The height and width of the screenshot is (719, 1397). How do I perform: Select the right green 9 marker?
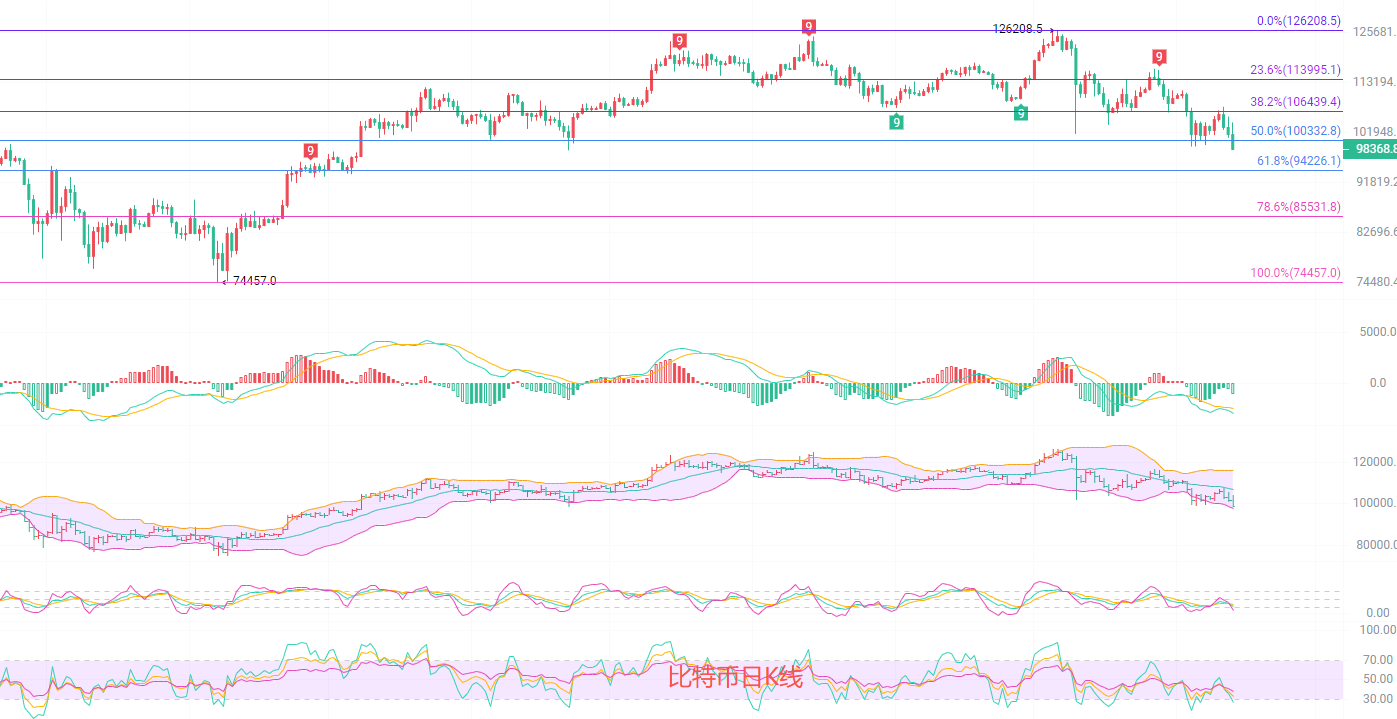pos(1020,113)
